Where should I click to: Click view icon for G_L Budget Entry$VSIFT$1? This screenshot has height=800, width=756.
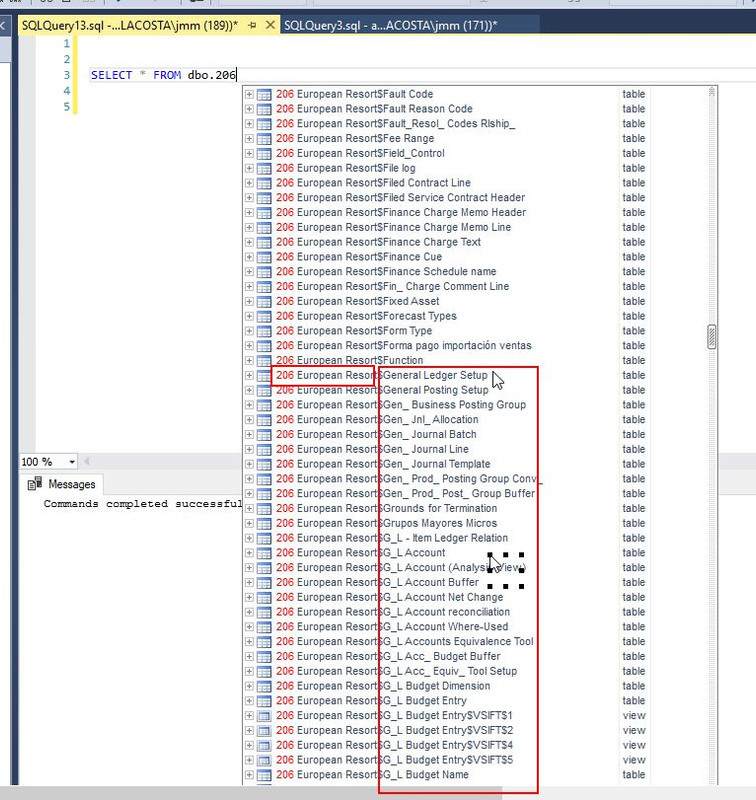click(x=264, y=715)
